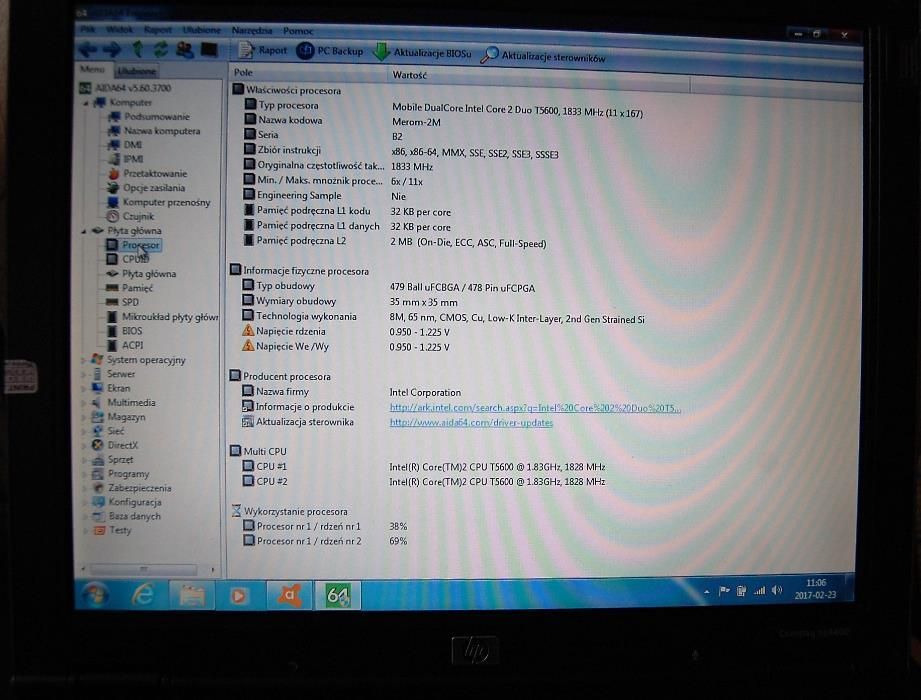Expand the Ekran tree node

(x=83, y=388)
